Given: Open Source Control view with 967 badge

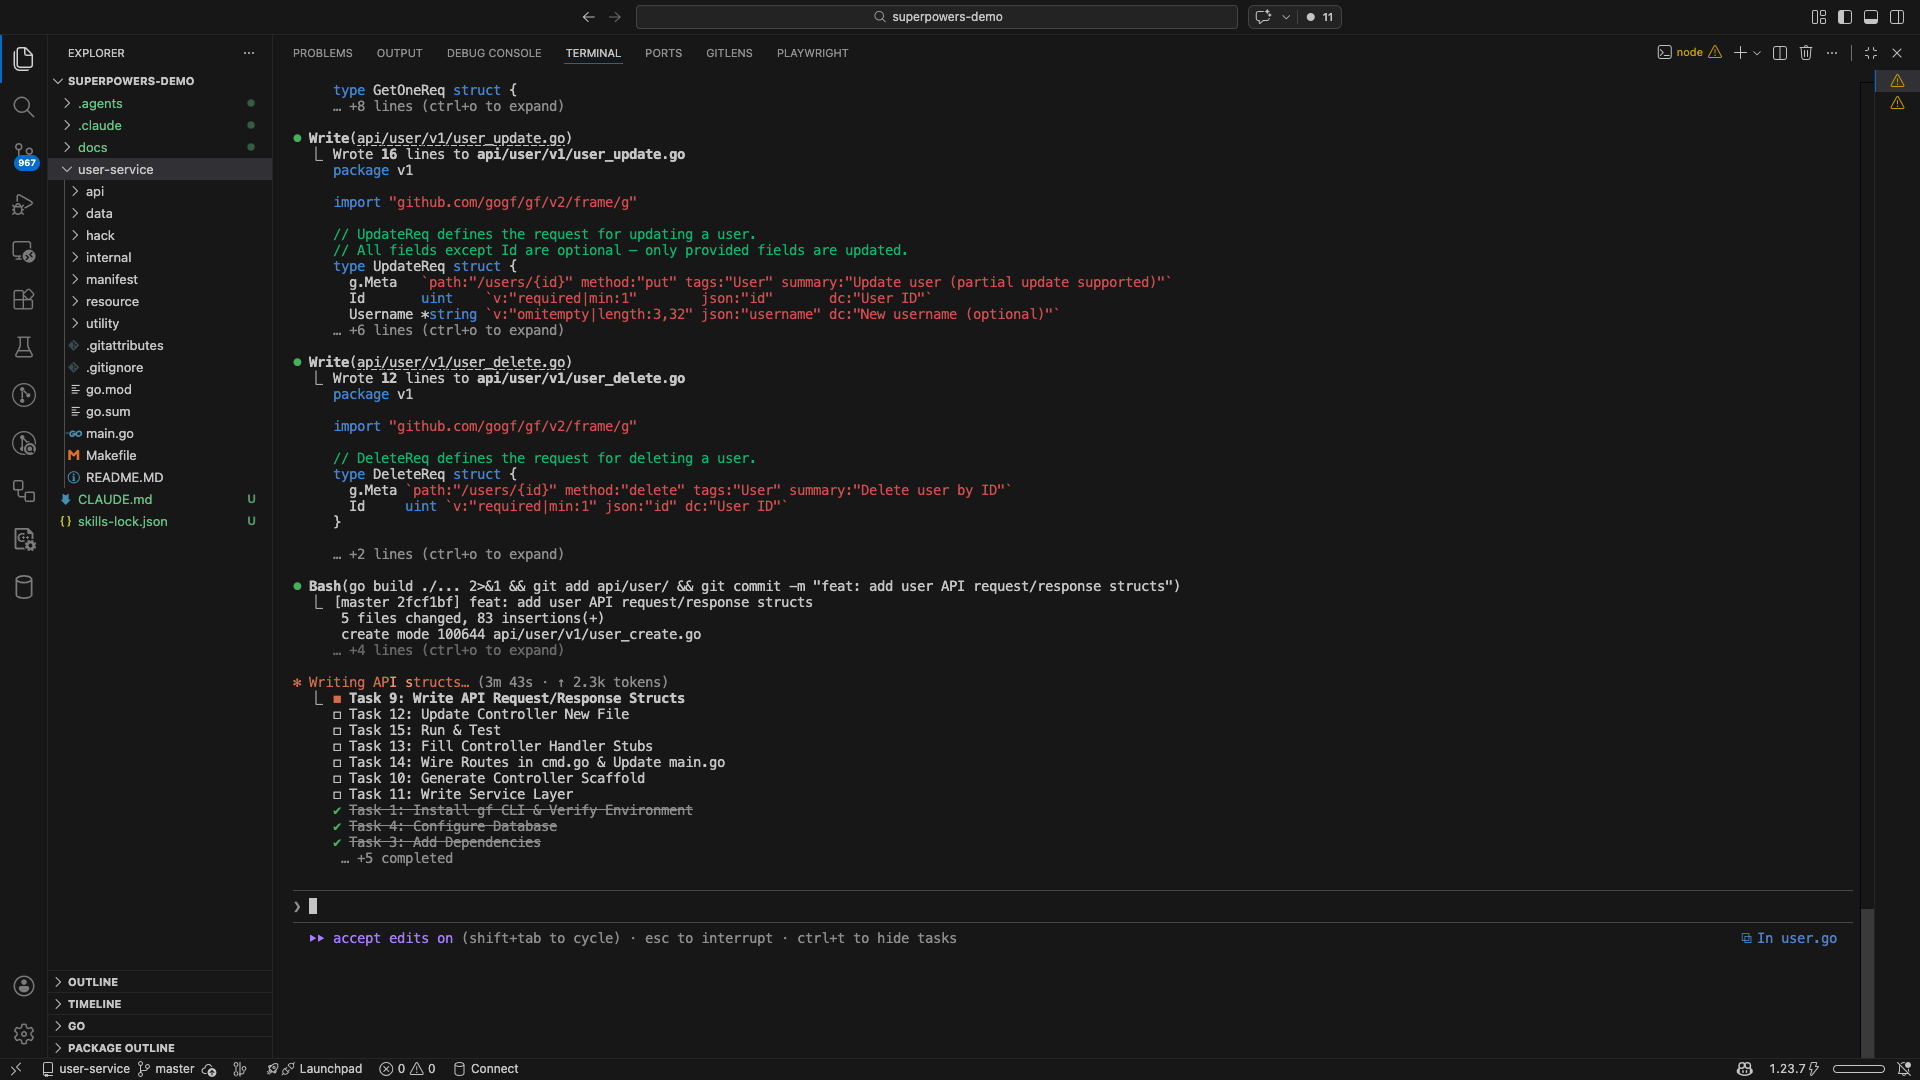Looking at the screenshot, I should click(24, 154).
